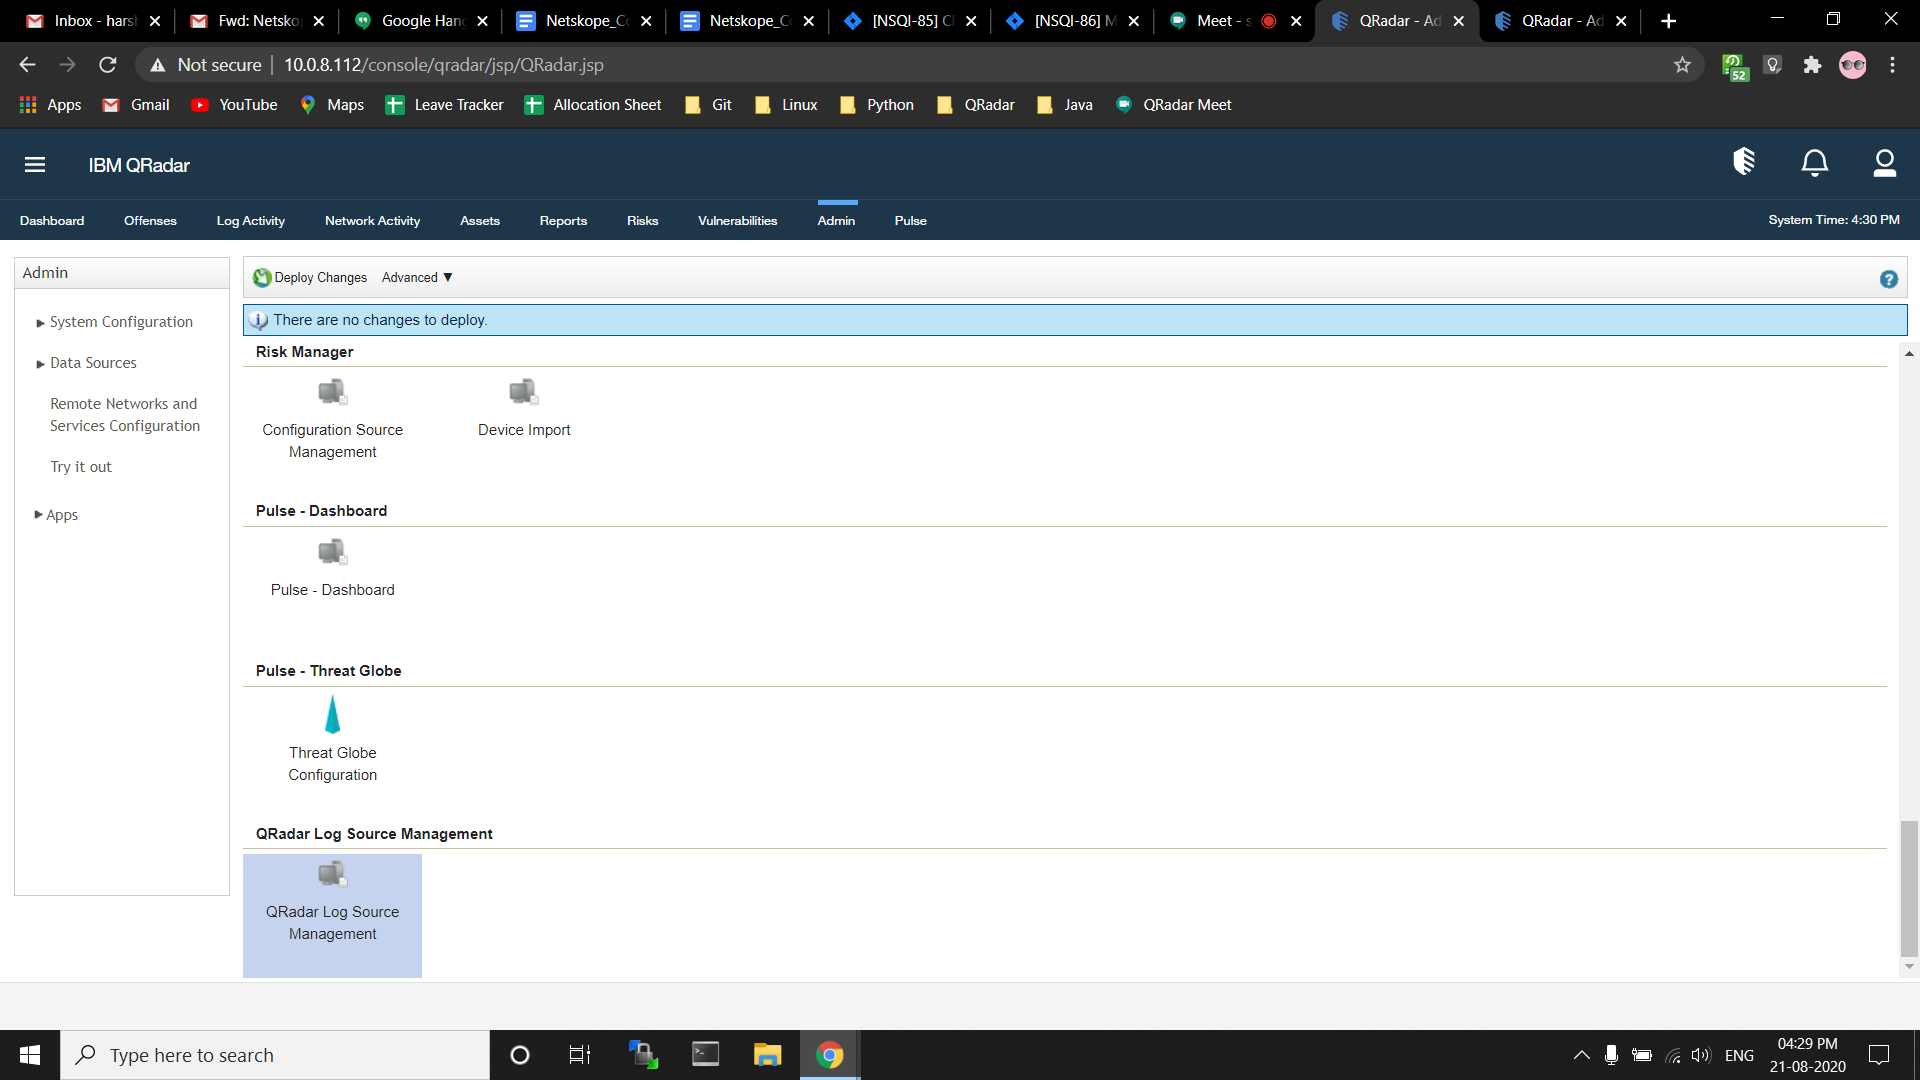The image size is (1920, 1080).
Task: Expand the Apps section
Action: (x=62, y=514)
